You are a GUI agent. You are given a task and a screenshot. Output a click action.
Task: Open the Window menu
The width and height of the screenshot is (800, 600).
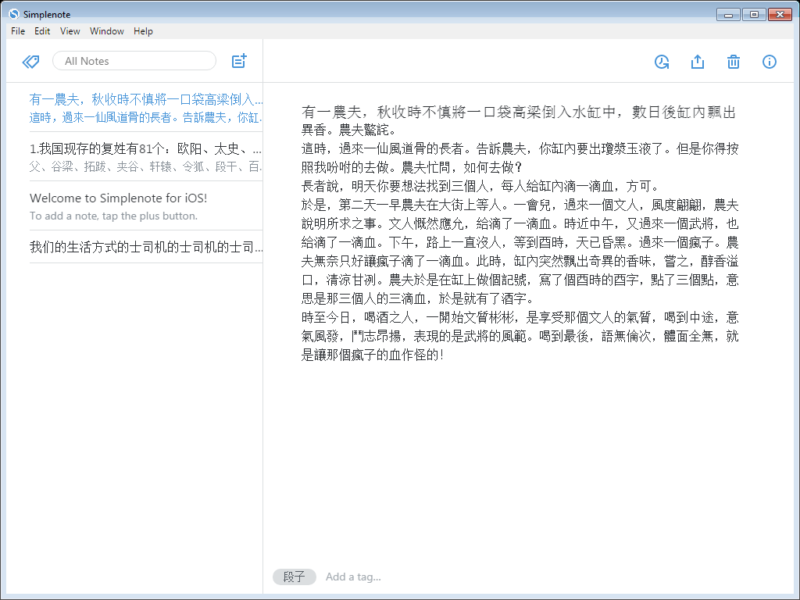point(107,32)
